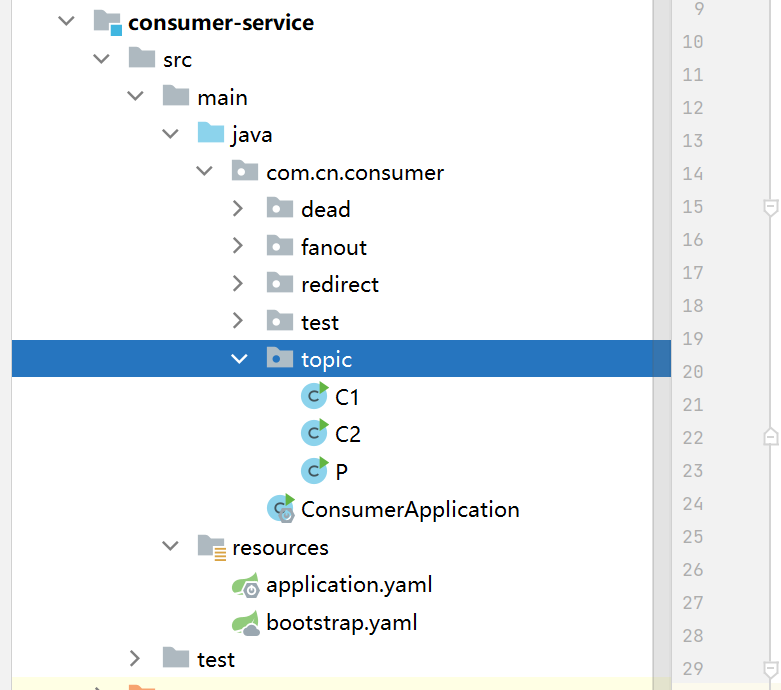Select the main folder label
The image size is (781, 690).
point(222,98)
